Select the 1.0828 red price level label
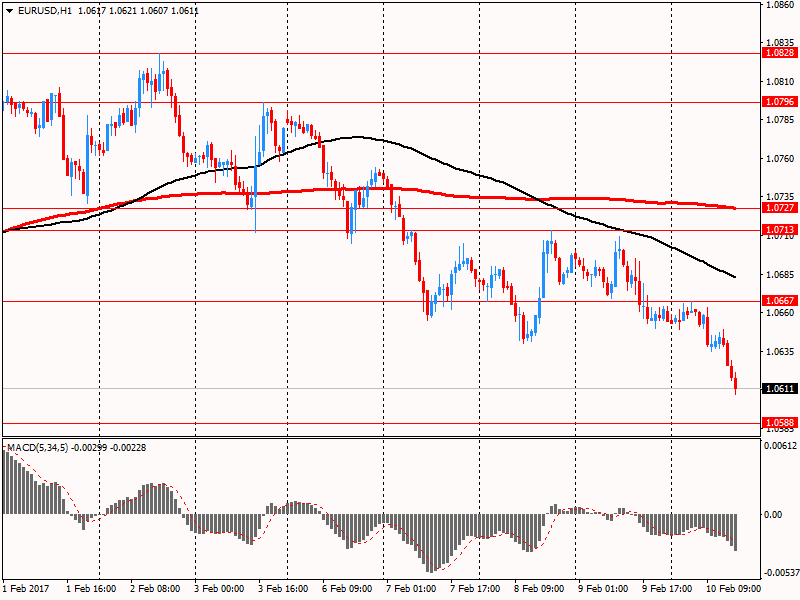Image resolution: width=800 pixels, height=600 pixels. click(779, 53)
